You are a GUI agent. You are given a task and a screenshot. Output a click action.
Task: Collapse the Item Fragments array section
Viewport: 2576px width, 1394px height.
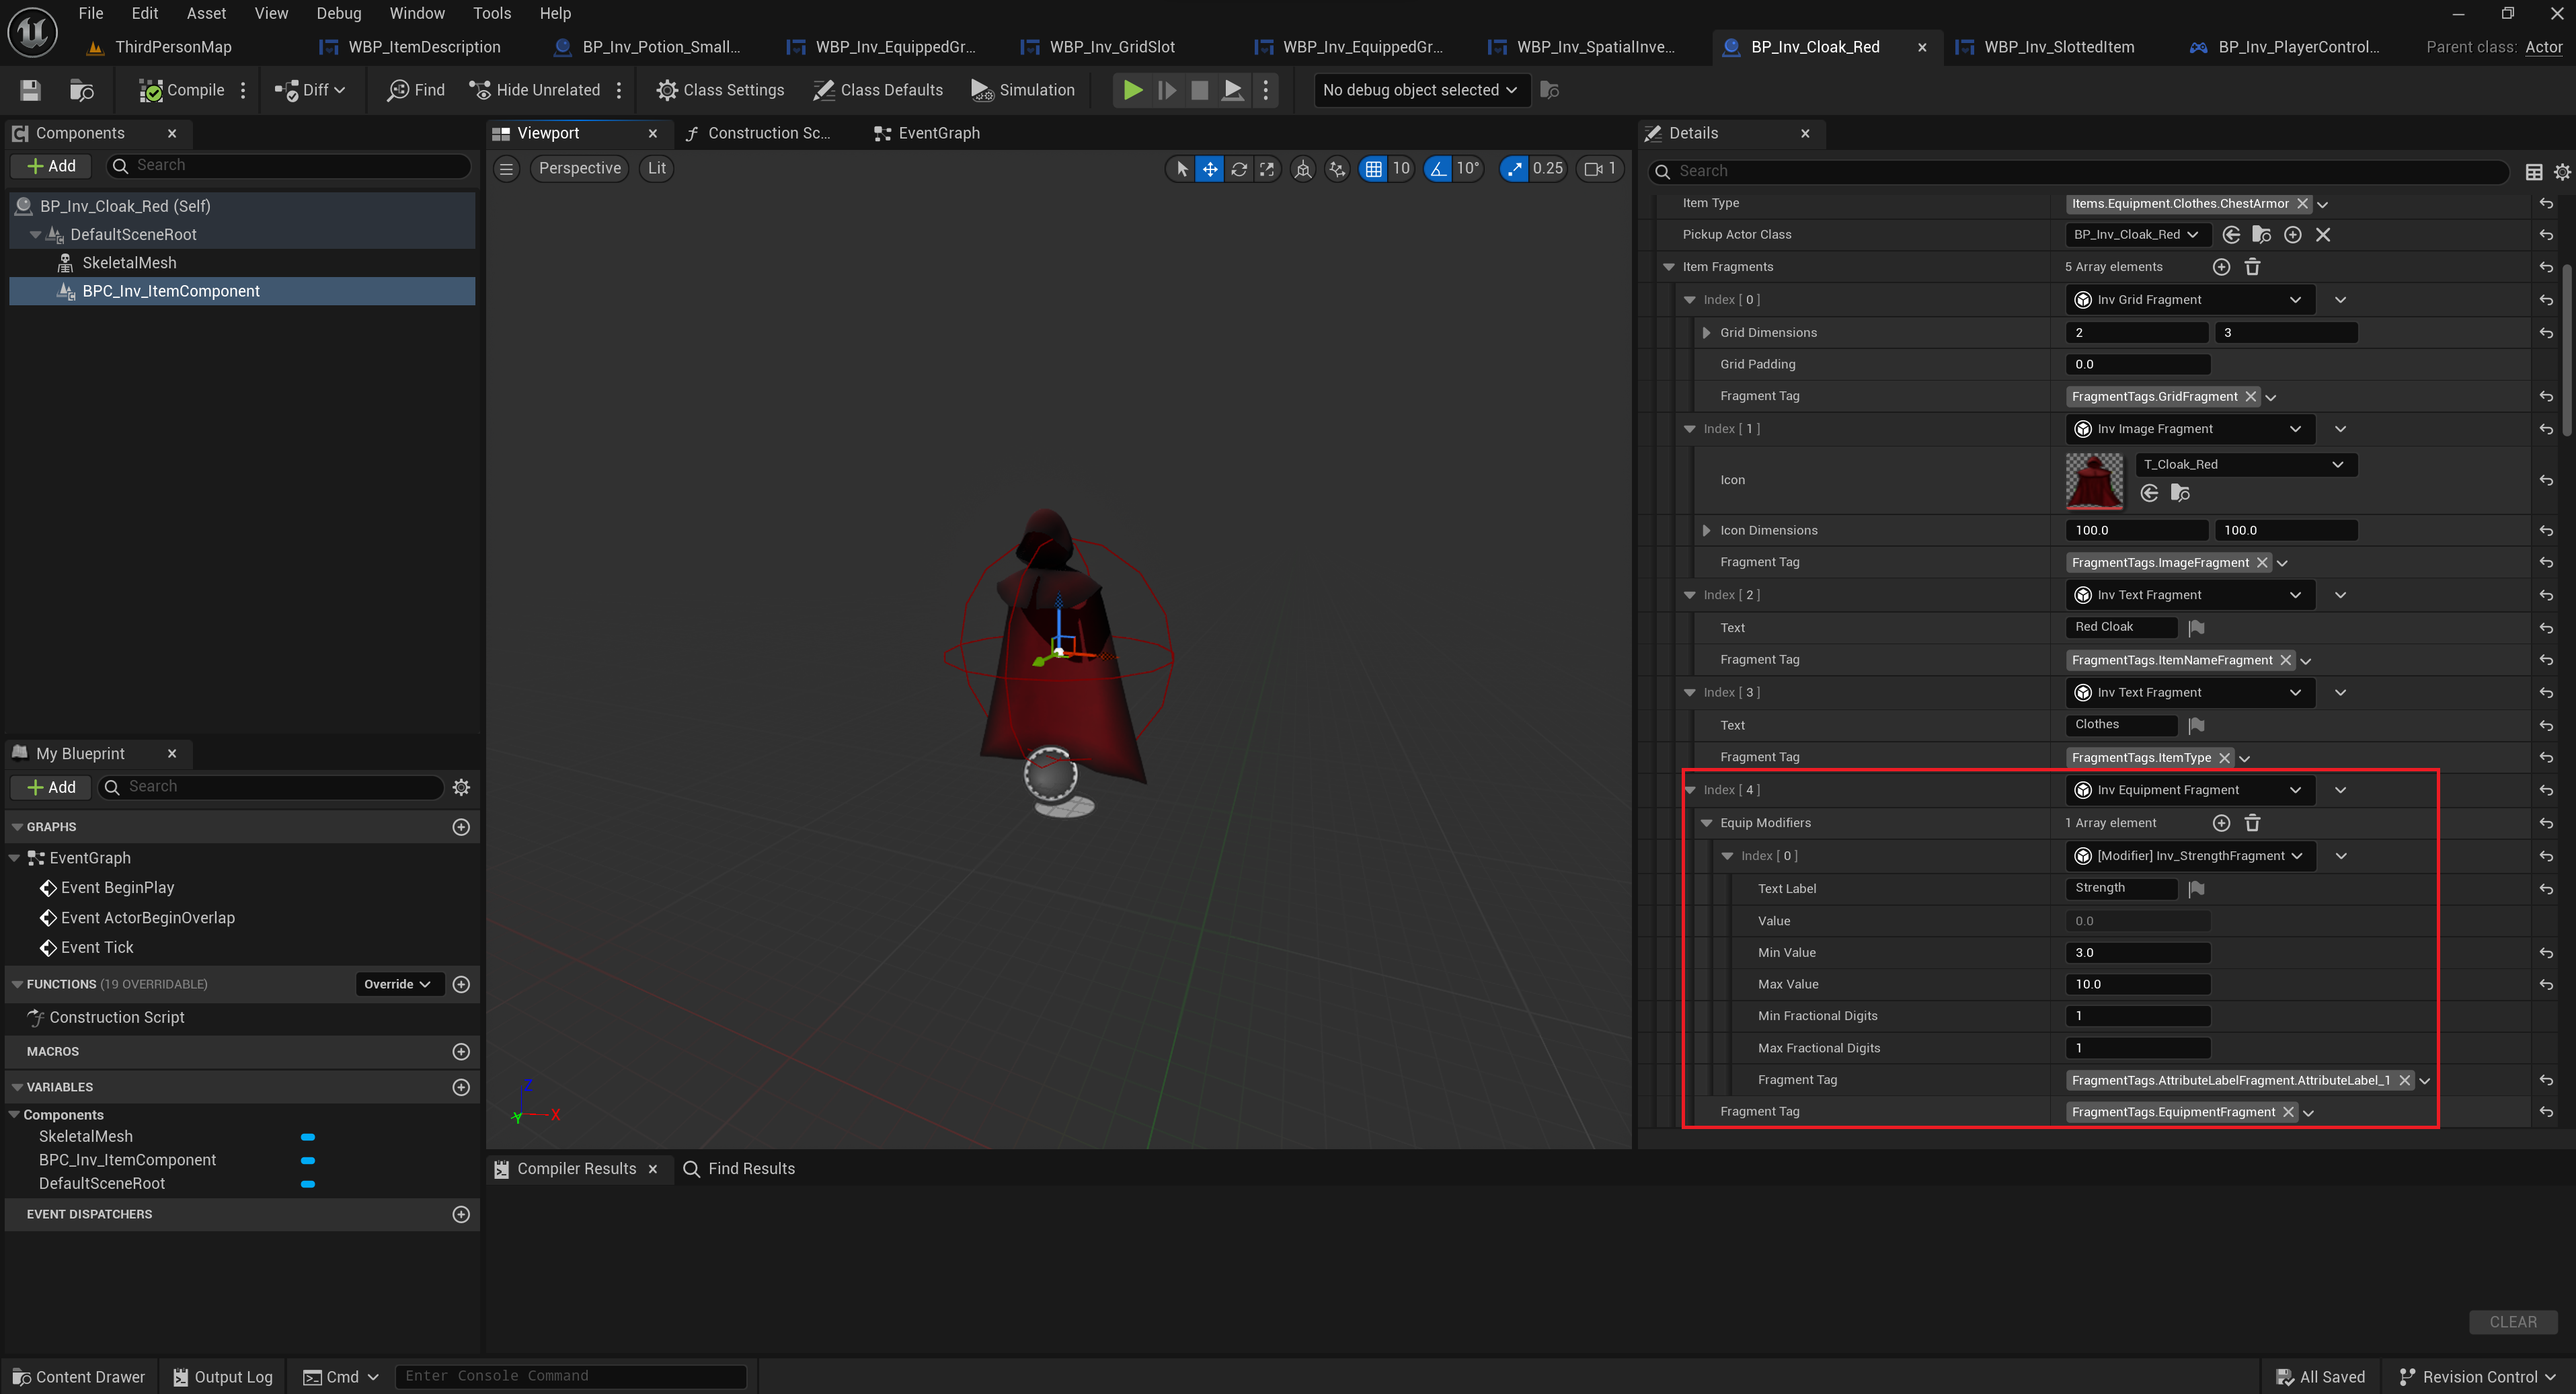click(x=1668, y=267)
